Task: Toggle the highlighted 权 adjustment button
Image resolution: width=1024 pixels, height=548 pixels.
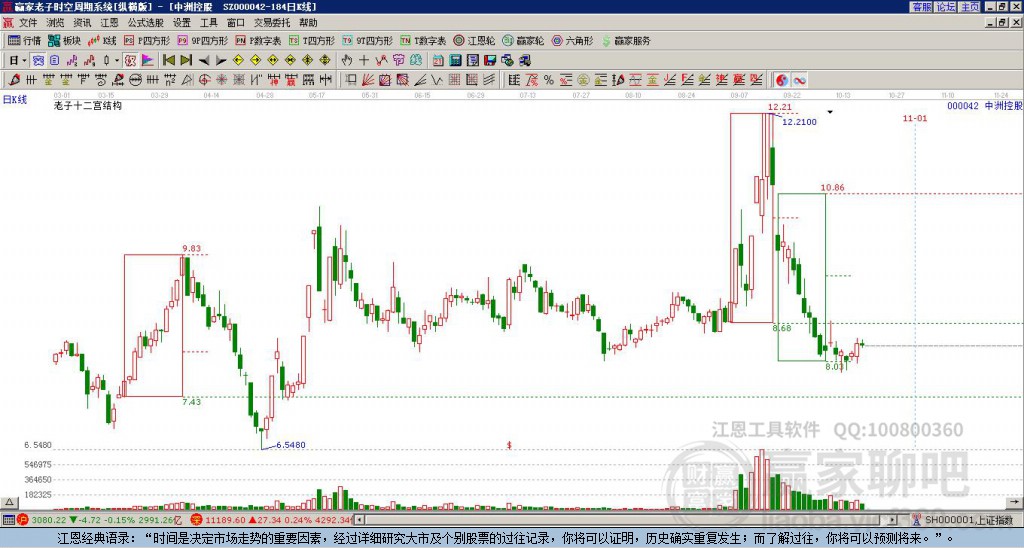Action: pos(130,60)
